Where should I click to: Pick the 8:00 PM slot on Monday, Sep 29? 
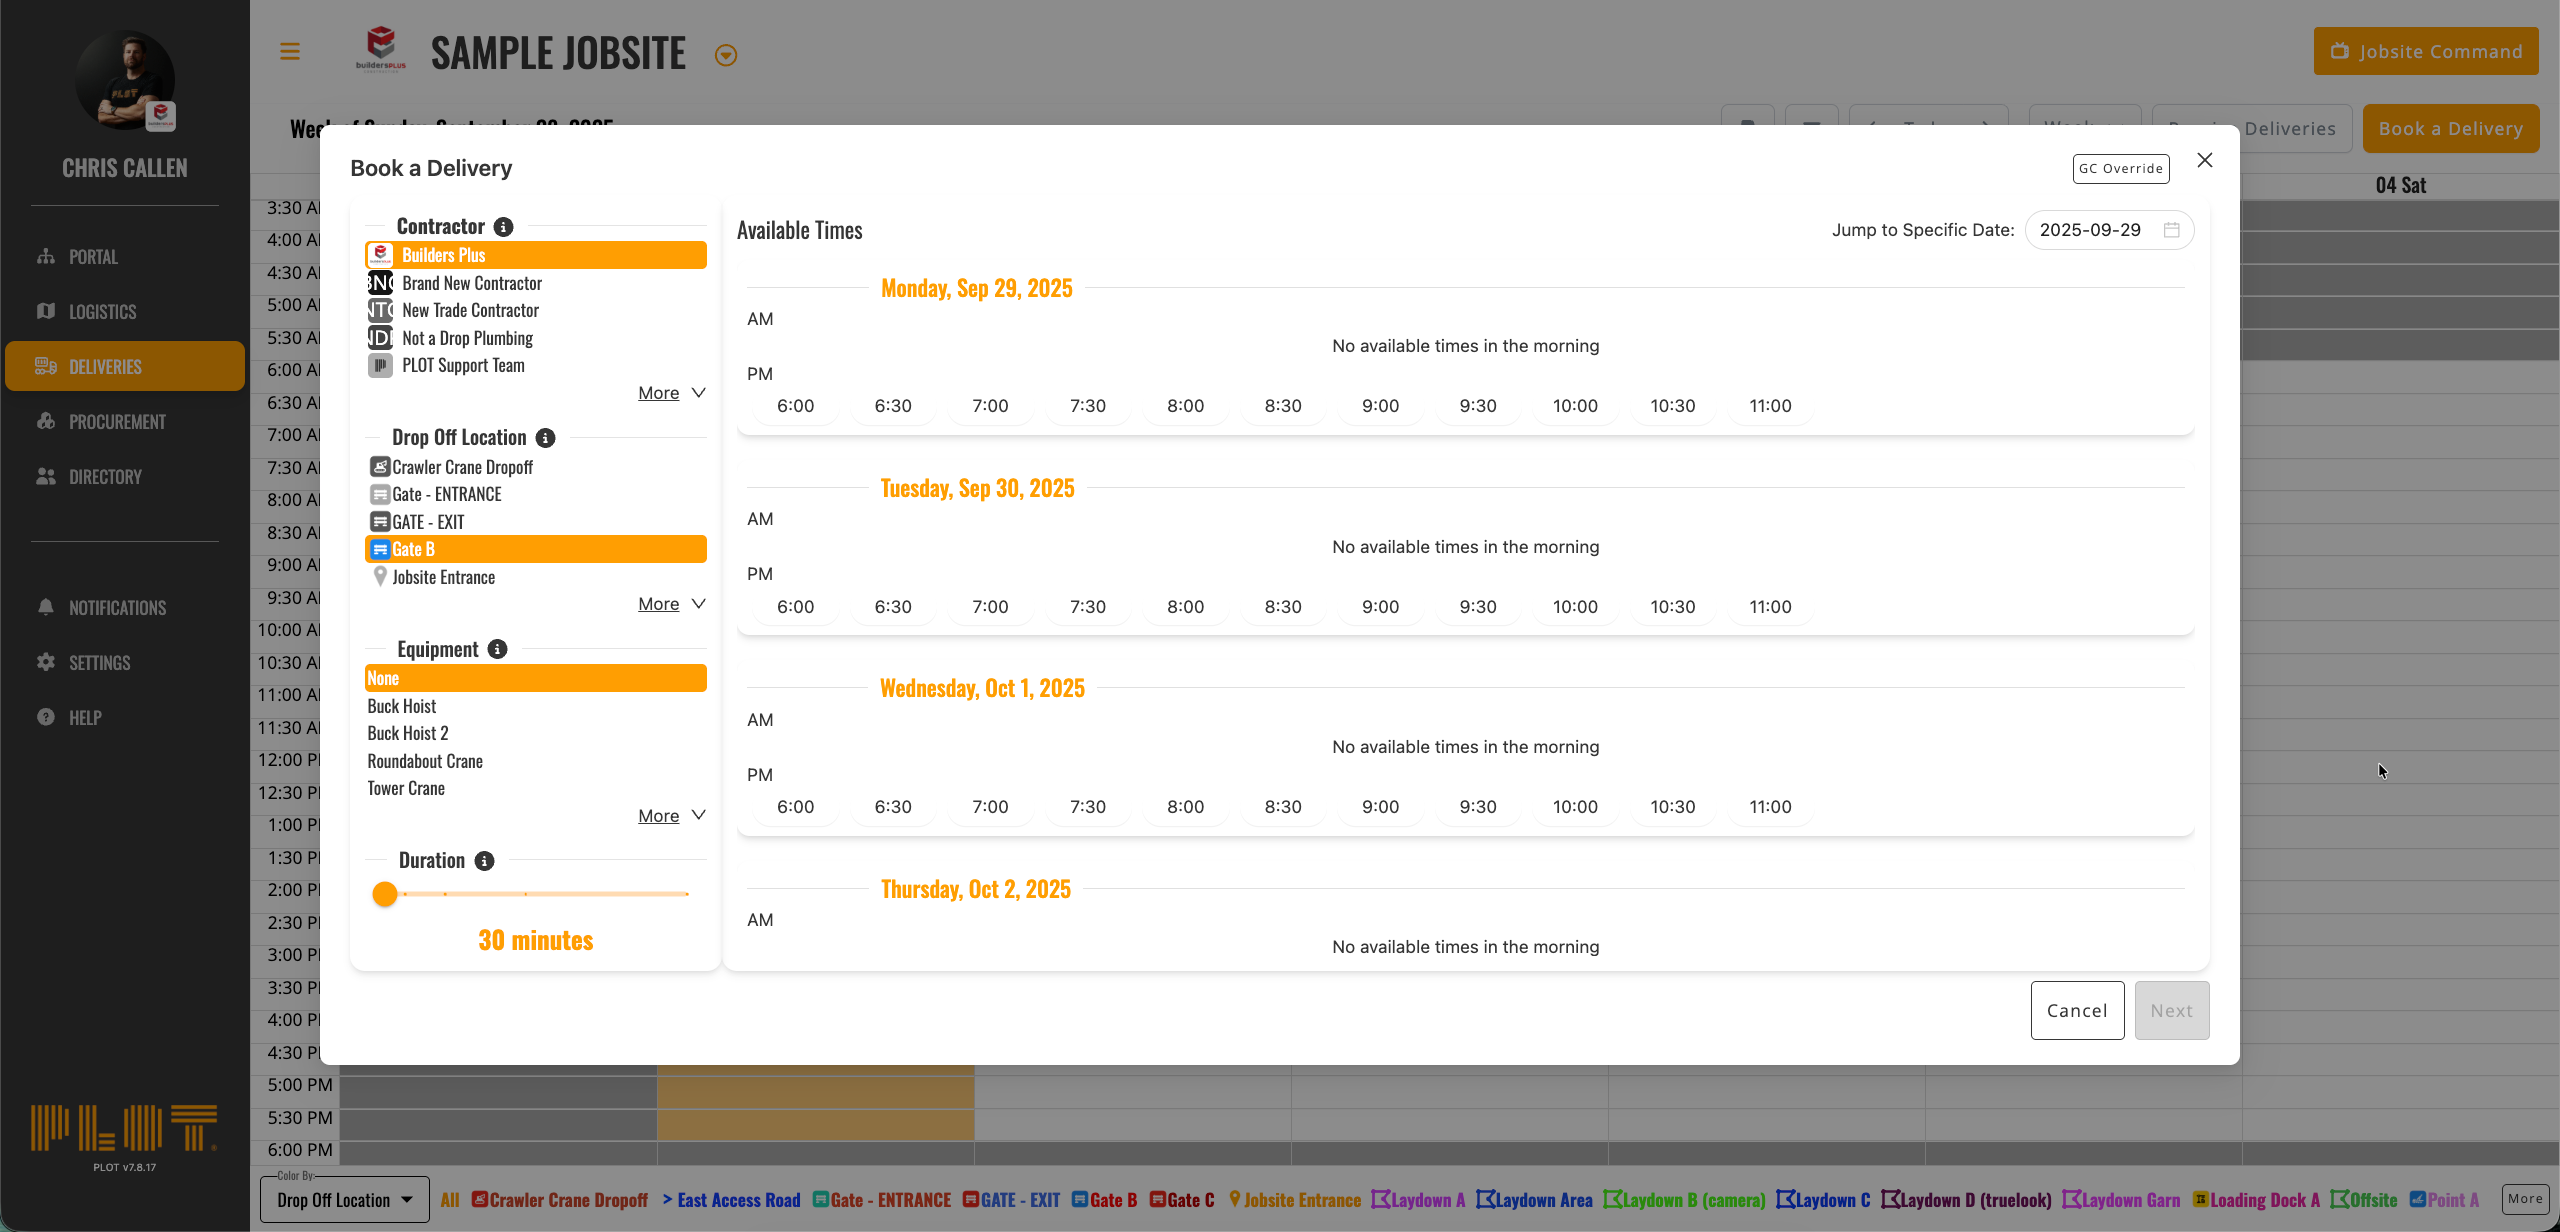(x=1185, y=406)
